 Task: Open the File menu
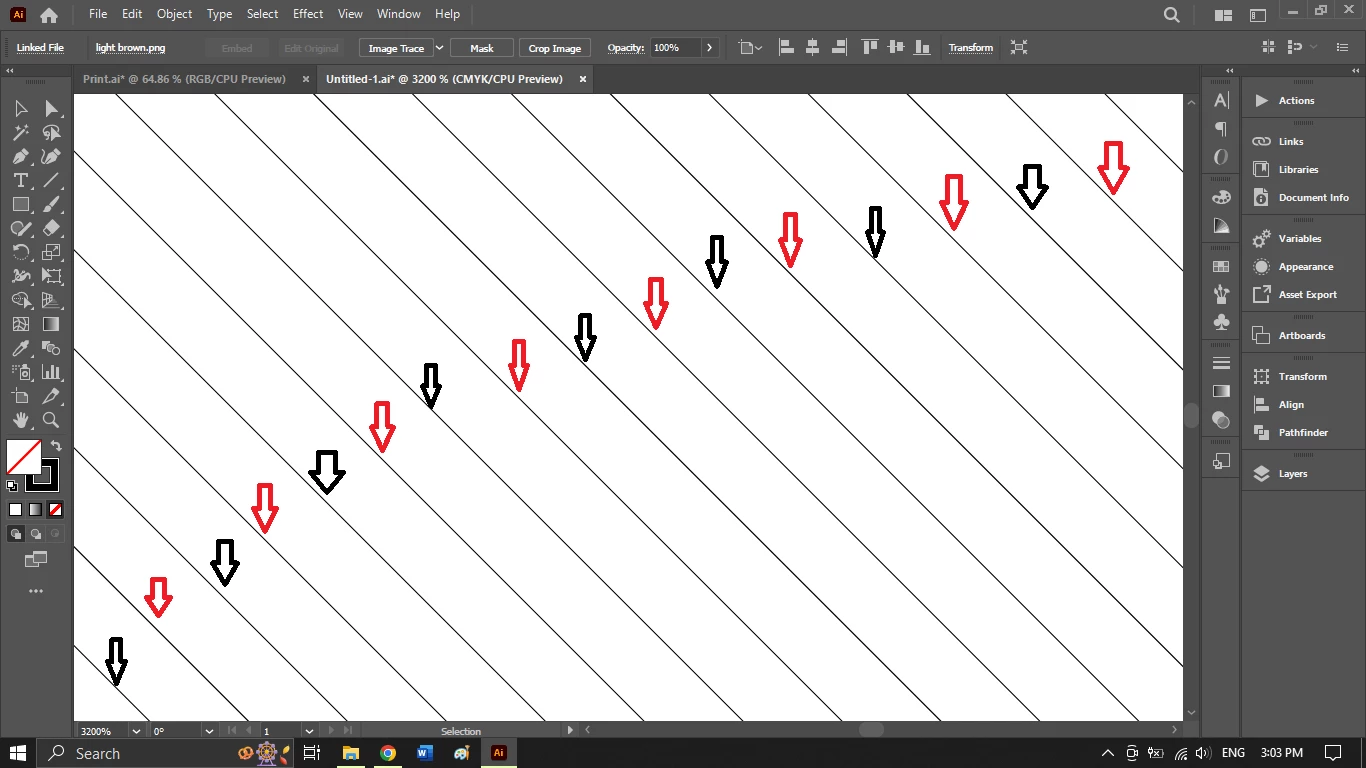pos(97,14)
